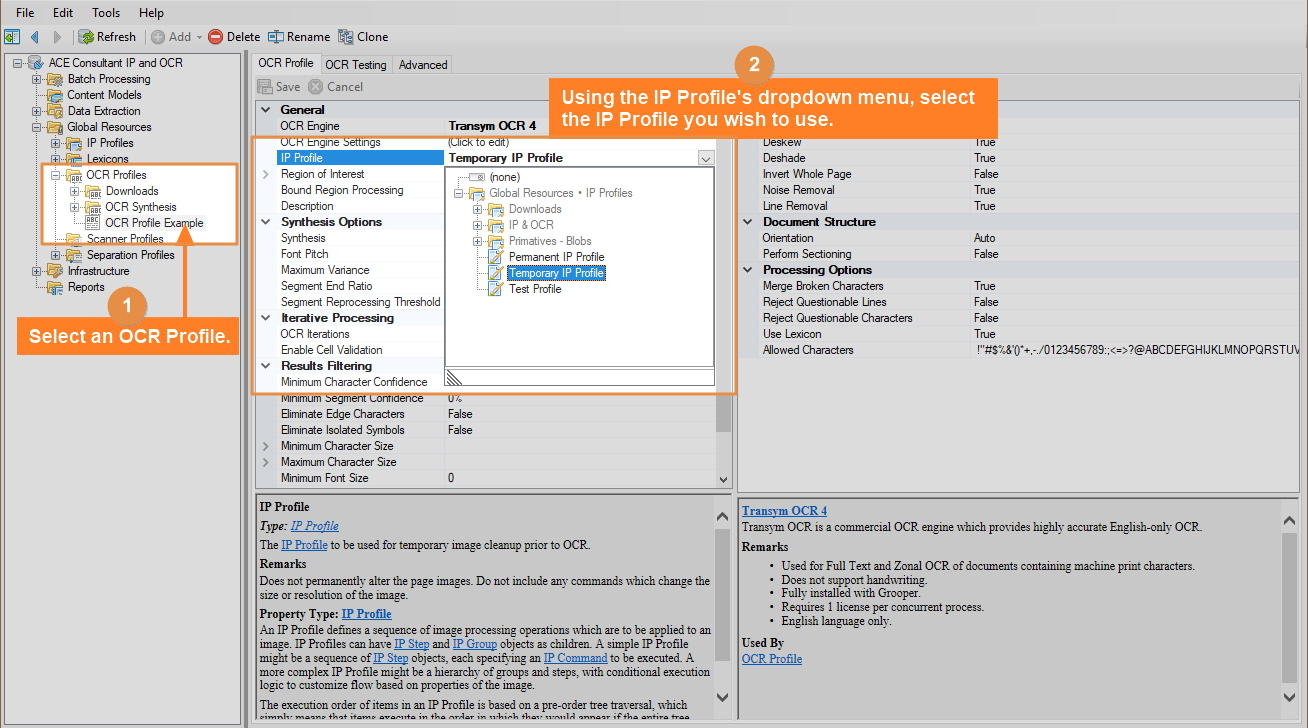
Task: Select OCR Profile Example tree item
Action: coord(154,223)
